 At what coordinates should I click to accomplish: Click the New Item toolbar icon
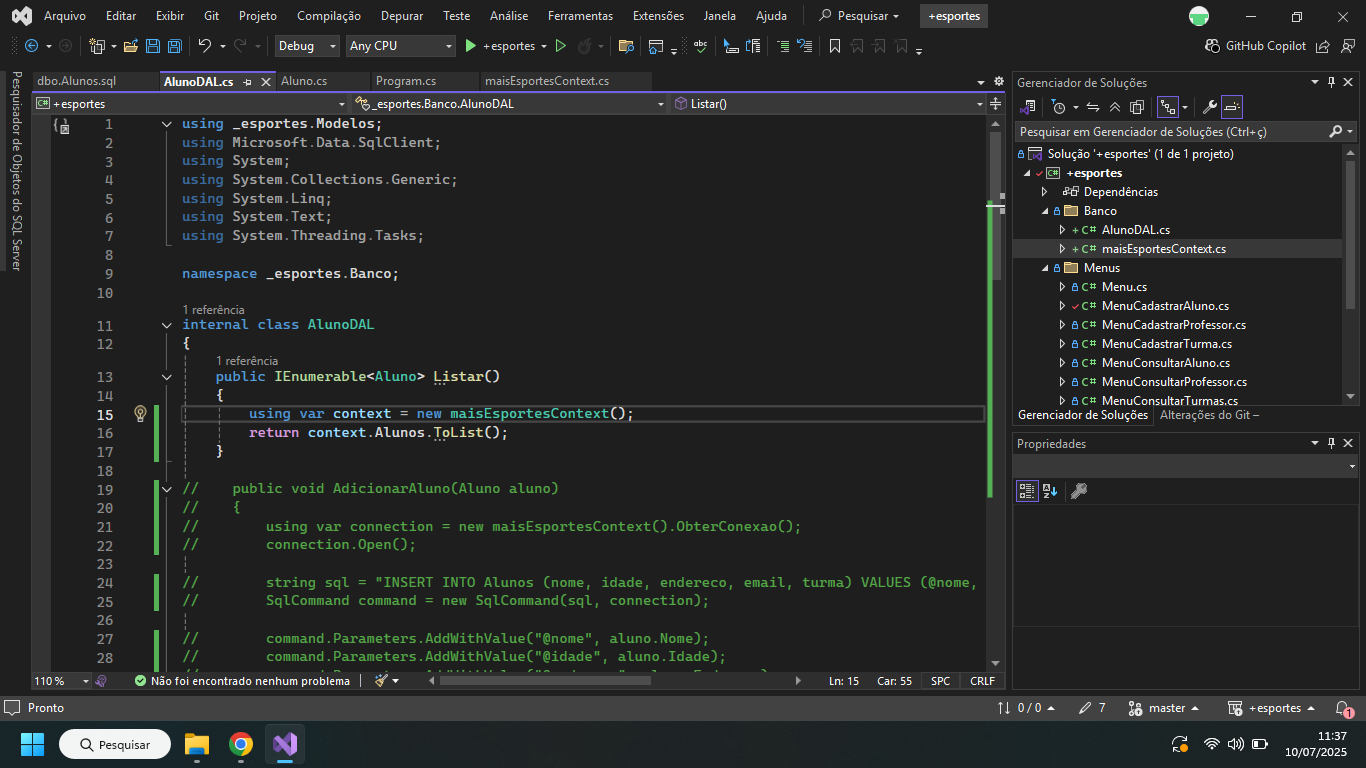click(97, 46)
